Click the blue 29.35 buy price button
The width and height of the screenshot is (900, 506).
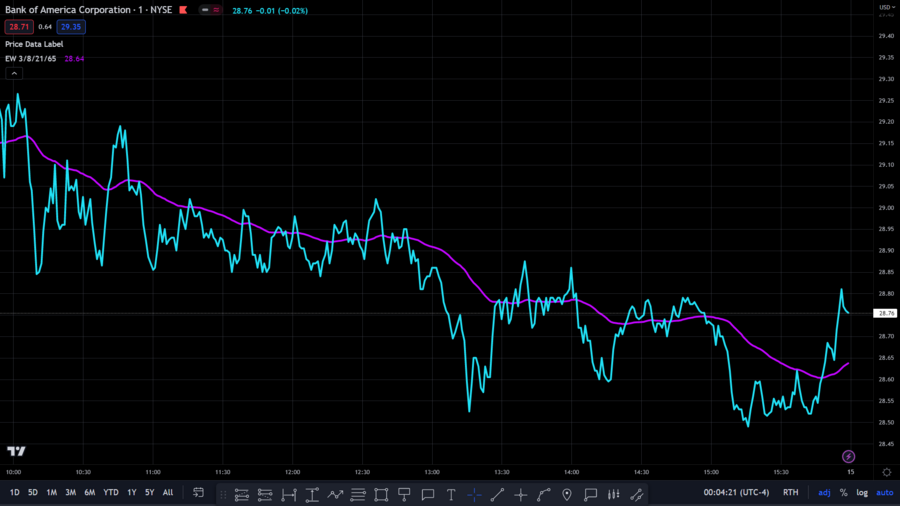[x=71, y=27]
